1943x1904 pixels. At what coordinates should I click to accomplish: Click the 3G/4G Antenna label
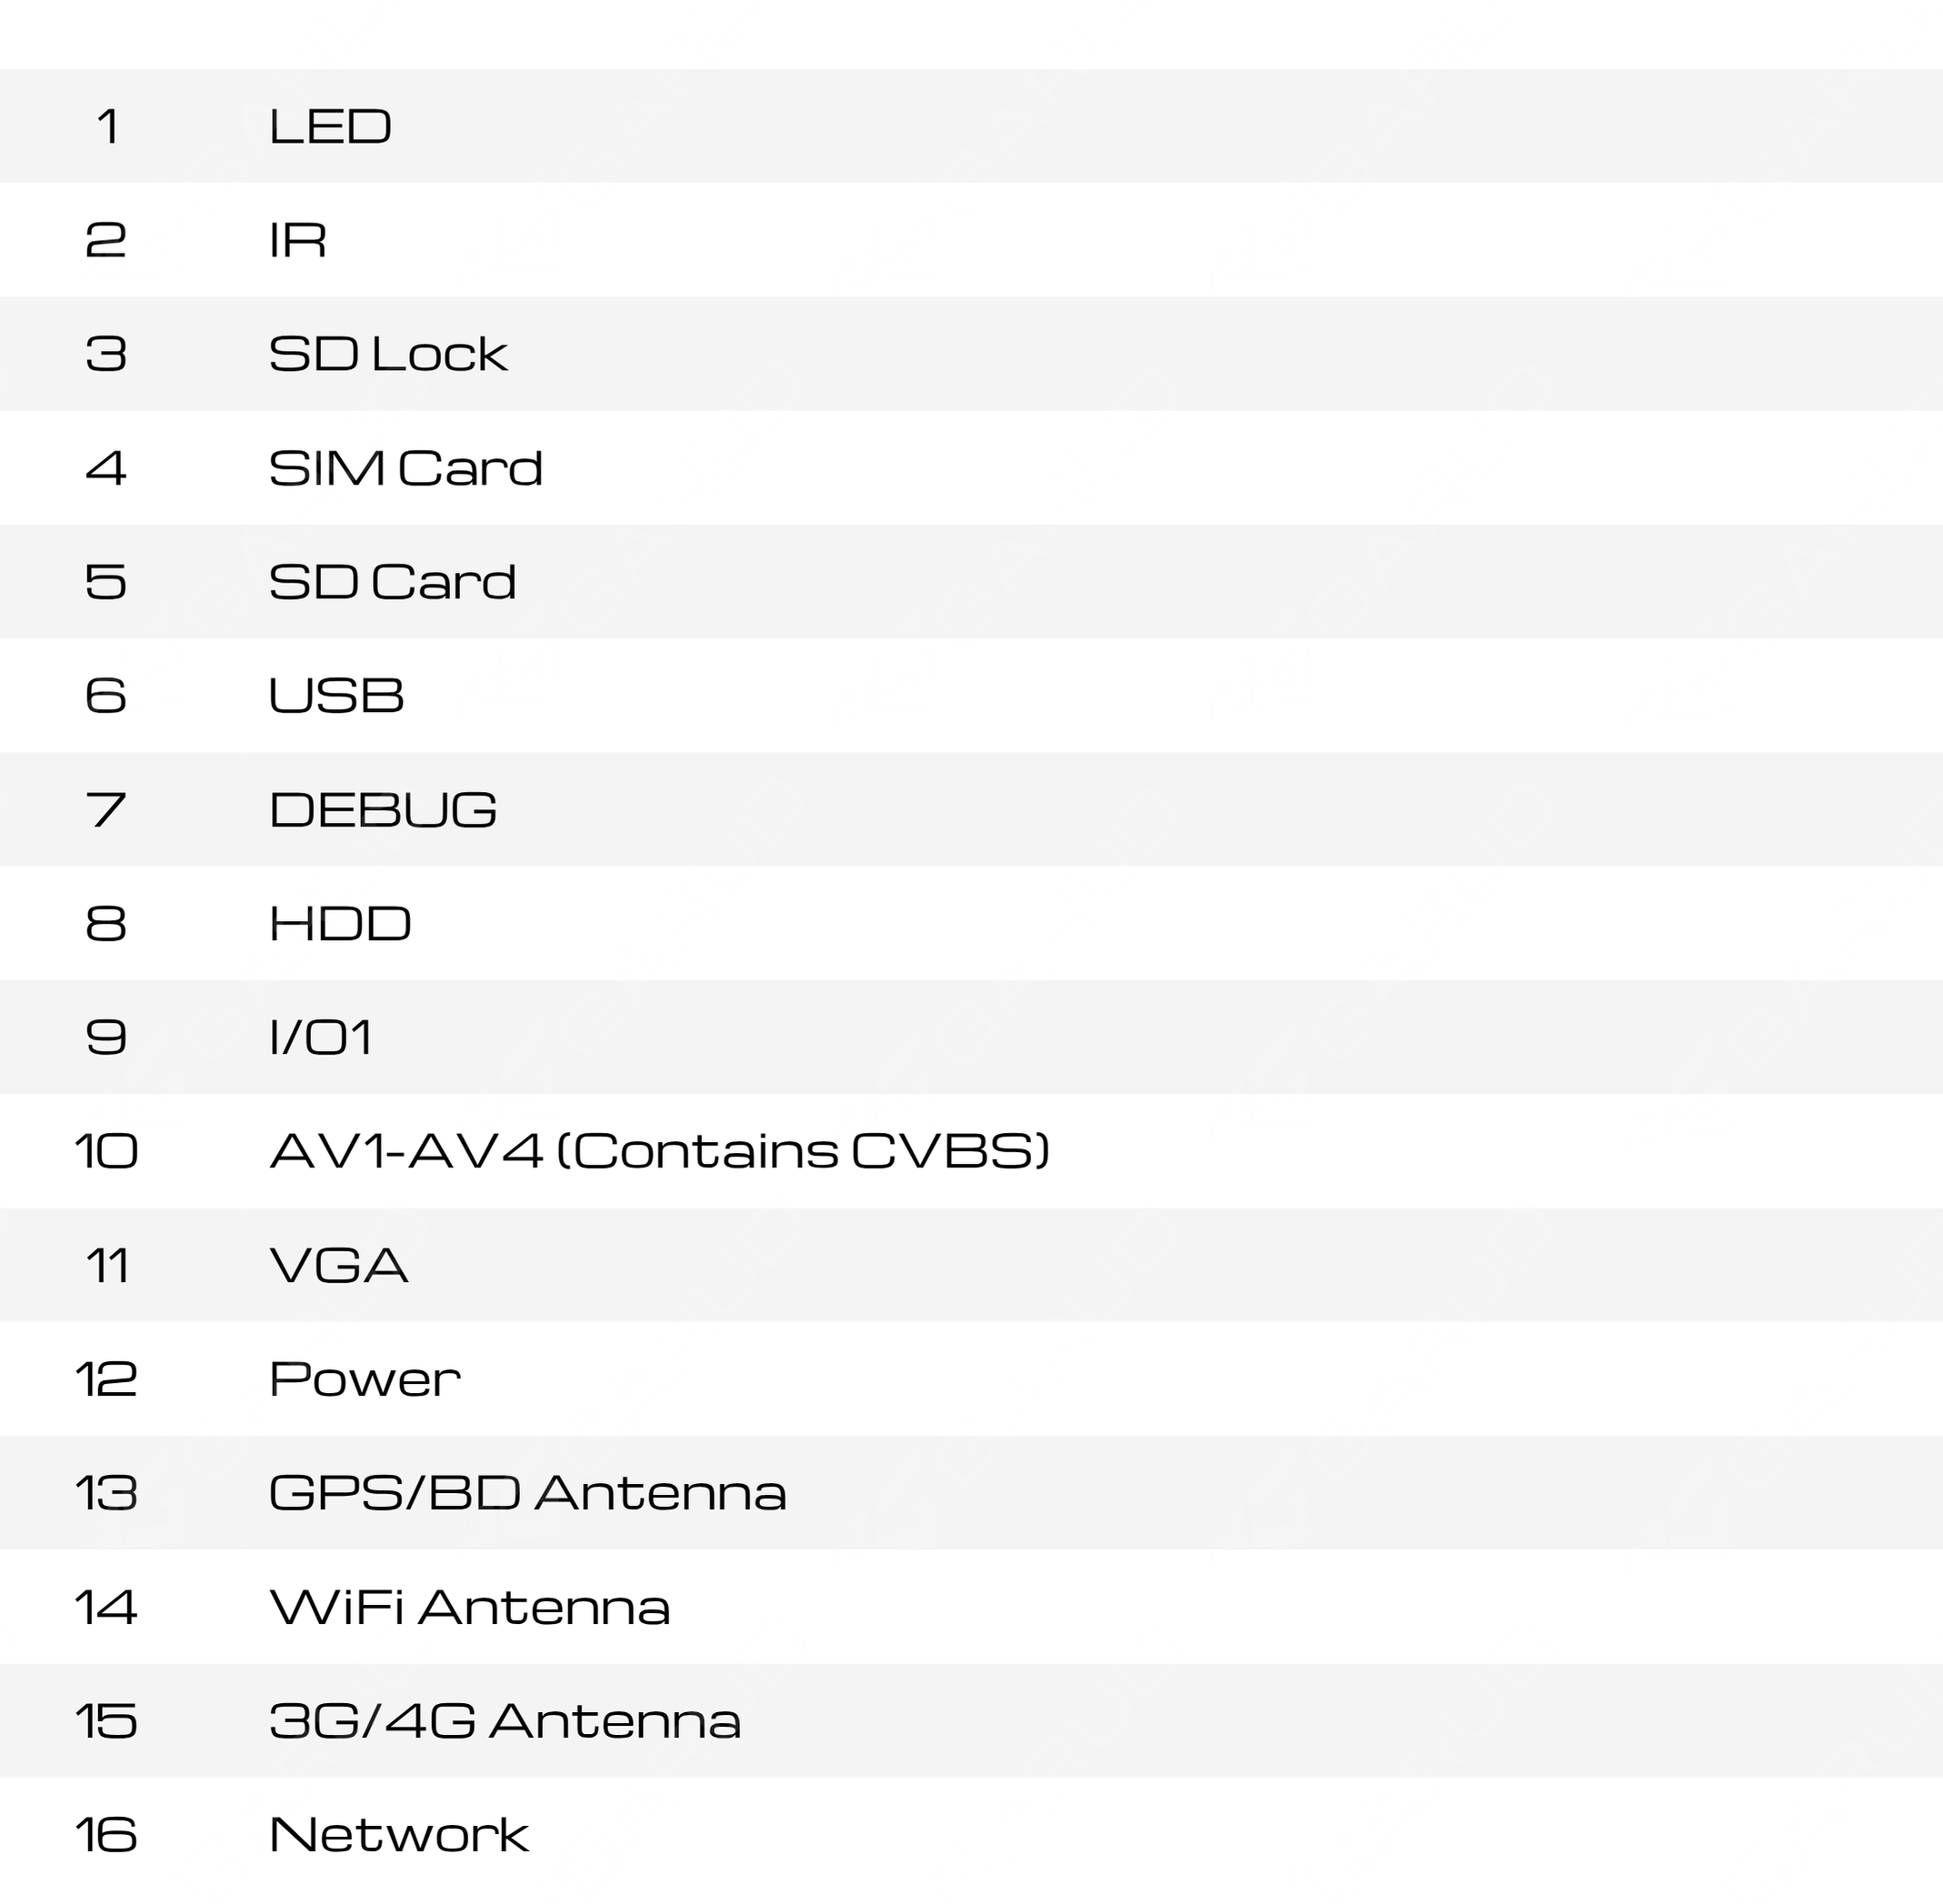[505, 1722]
